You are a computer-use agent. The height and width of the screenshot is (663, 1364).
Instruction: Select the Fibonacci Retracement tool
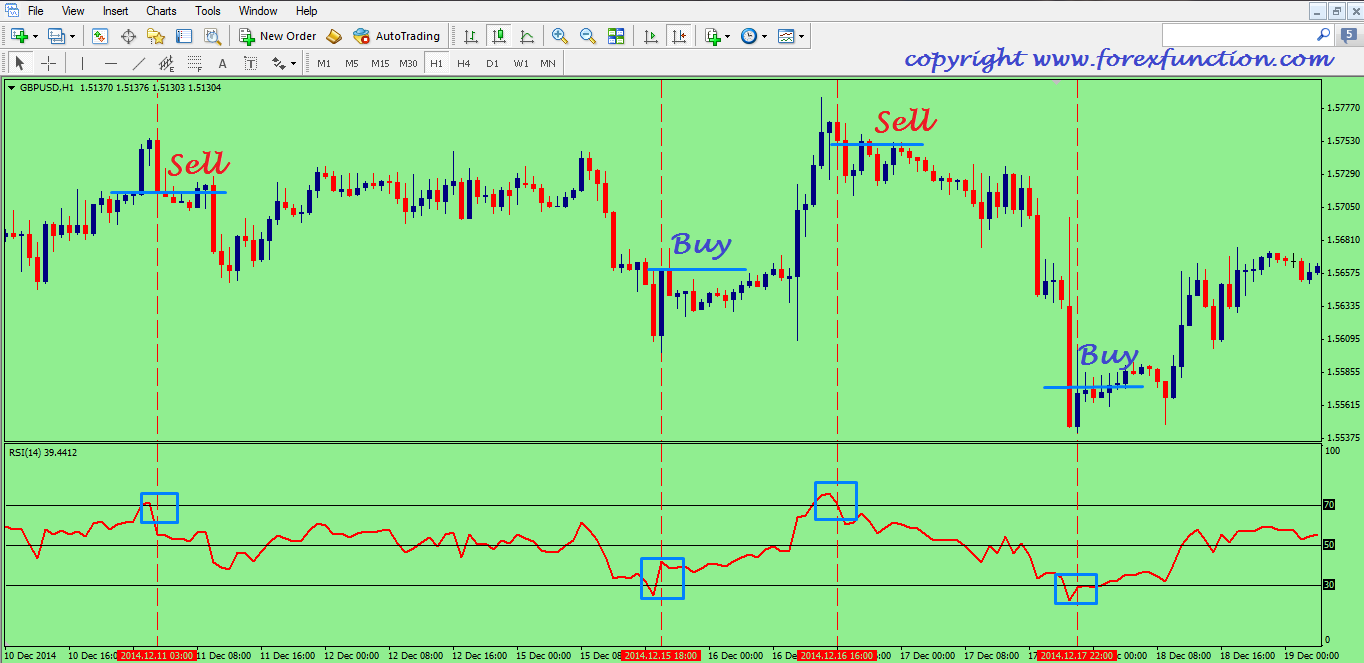tap(196, 62)
